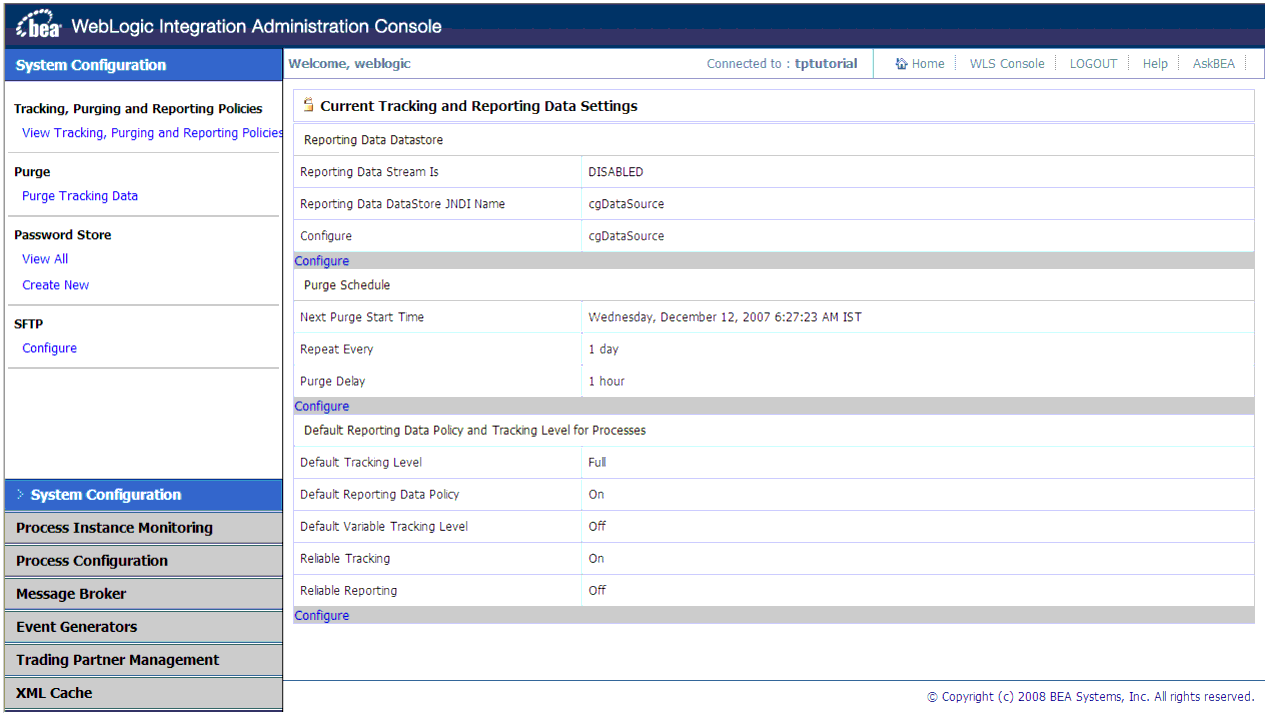
Task: Open XML Cache module
Action: [144, 693]
